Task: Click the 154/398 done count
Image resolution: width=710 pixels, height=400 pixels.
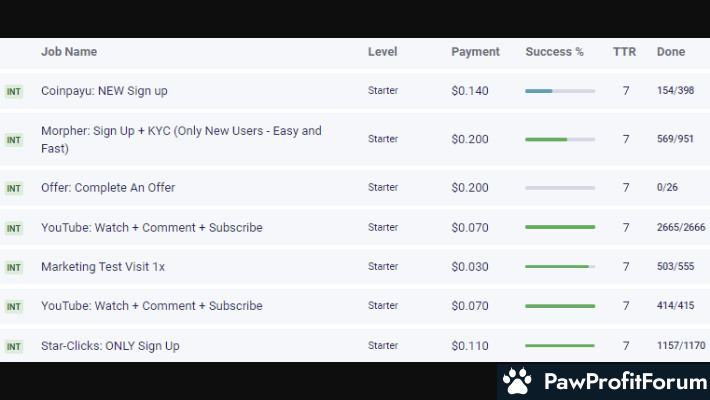Action: pos(675,90)
